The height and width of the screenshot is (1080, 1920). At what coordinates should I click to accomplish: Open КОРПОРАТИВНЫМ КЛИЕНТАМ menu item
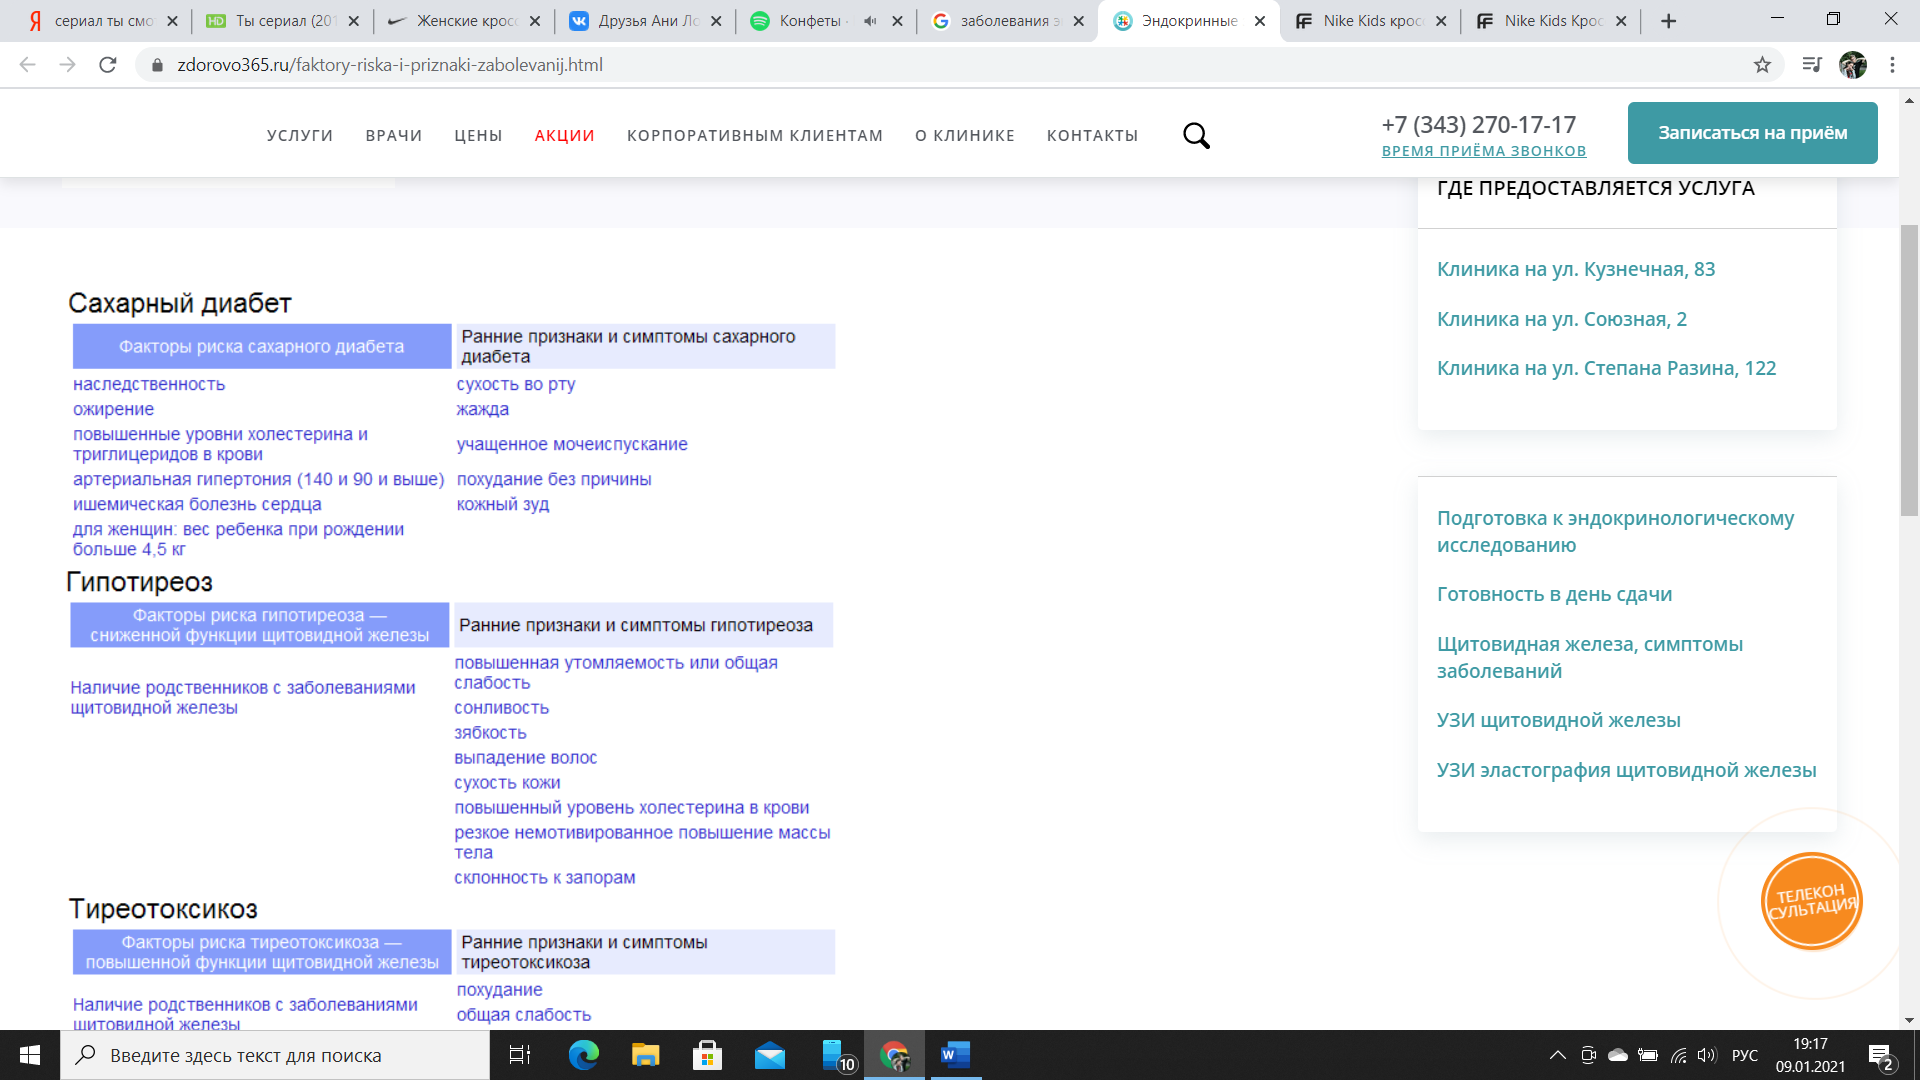point(755,135)
